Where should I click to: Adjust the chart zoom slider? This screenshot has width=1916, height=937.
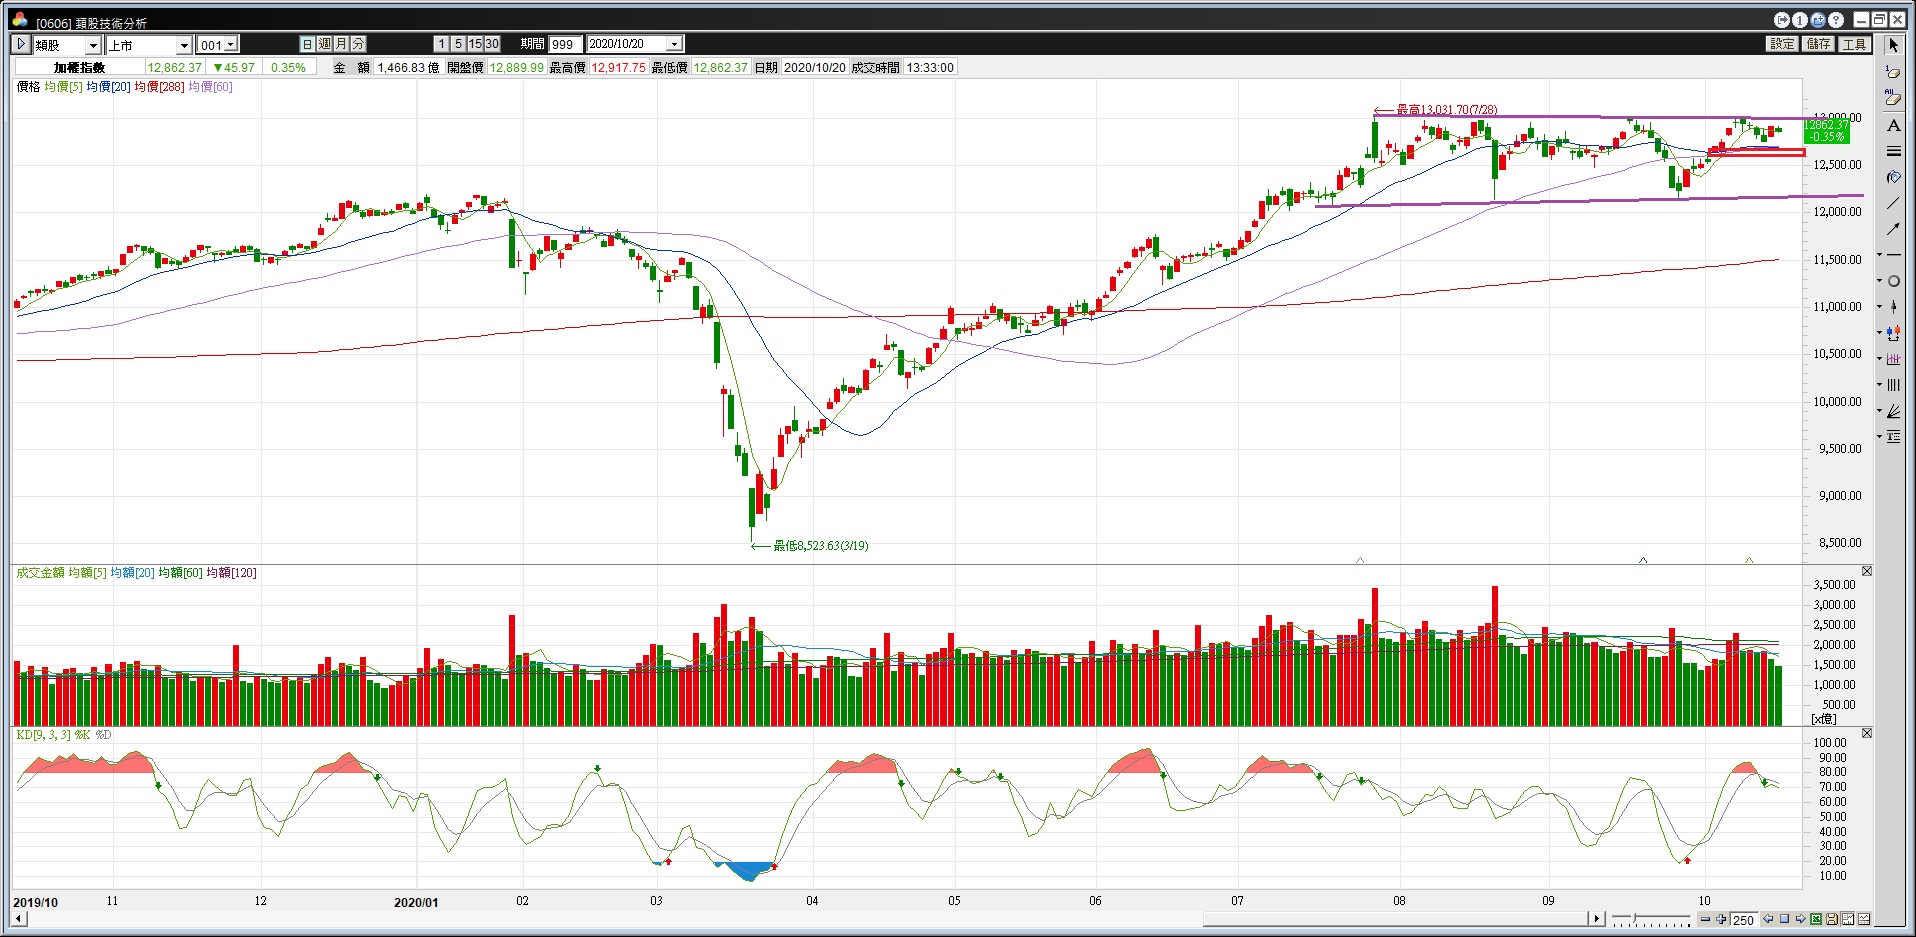[1636, 918]
